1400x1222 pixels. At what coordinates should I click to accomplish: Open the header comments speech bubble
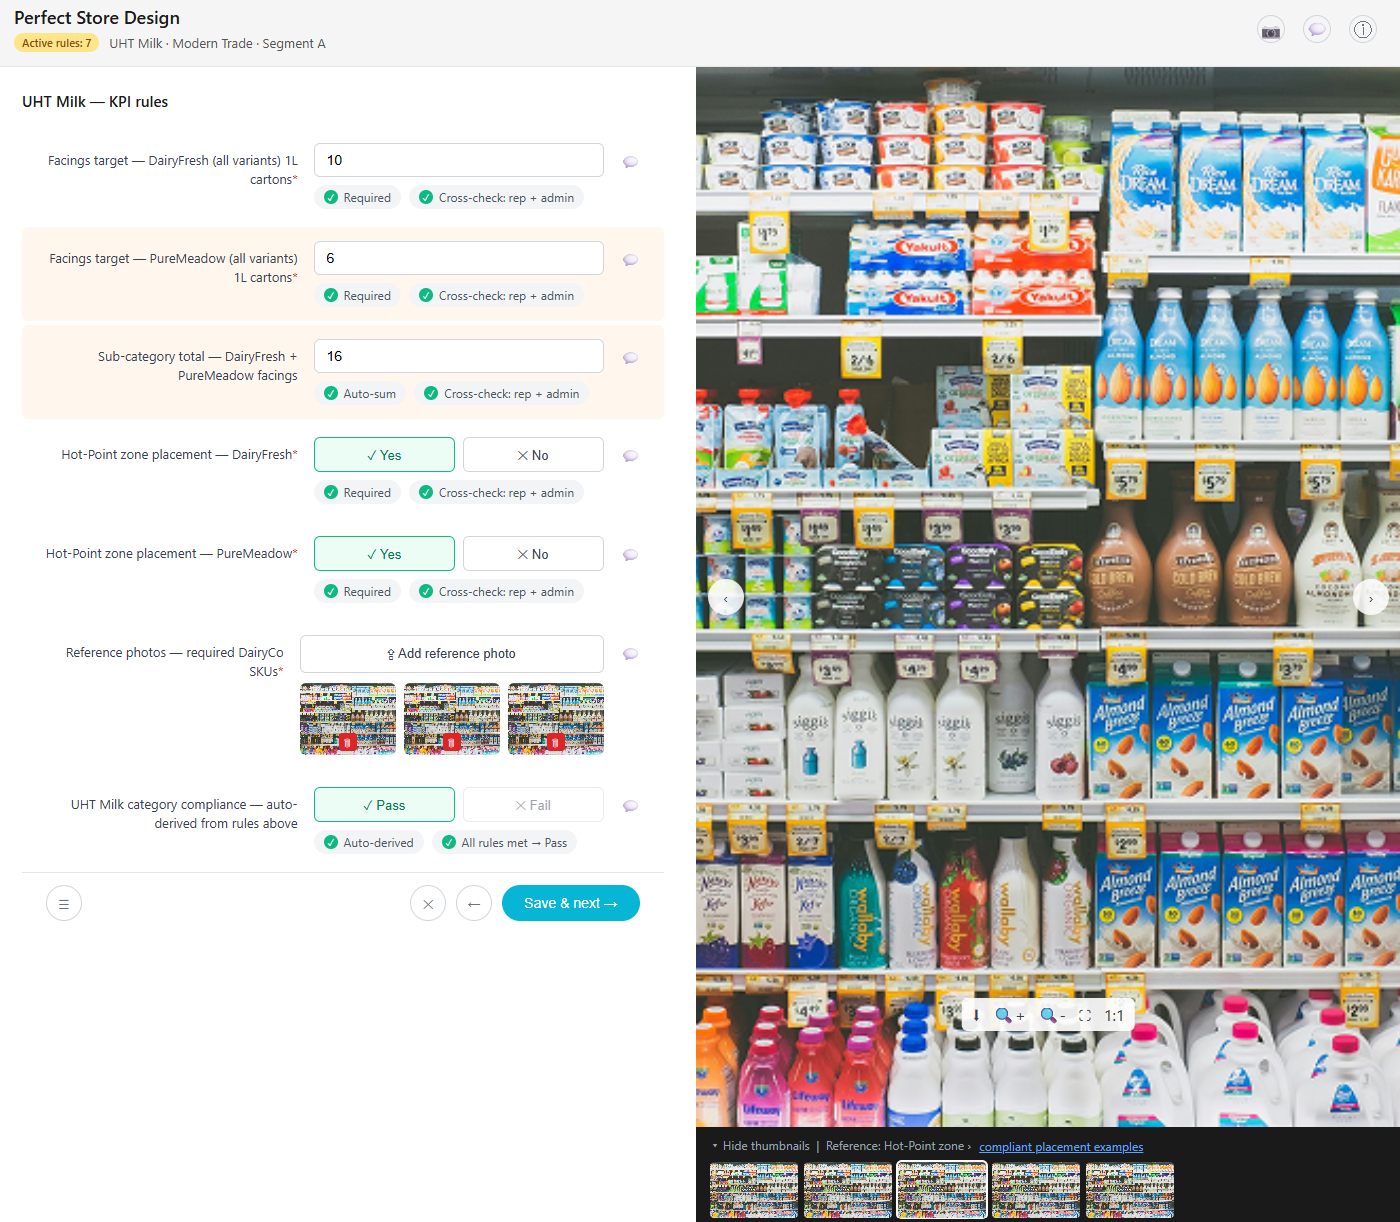[x=1317, y=30]
